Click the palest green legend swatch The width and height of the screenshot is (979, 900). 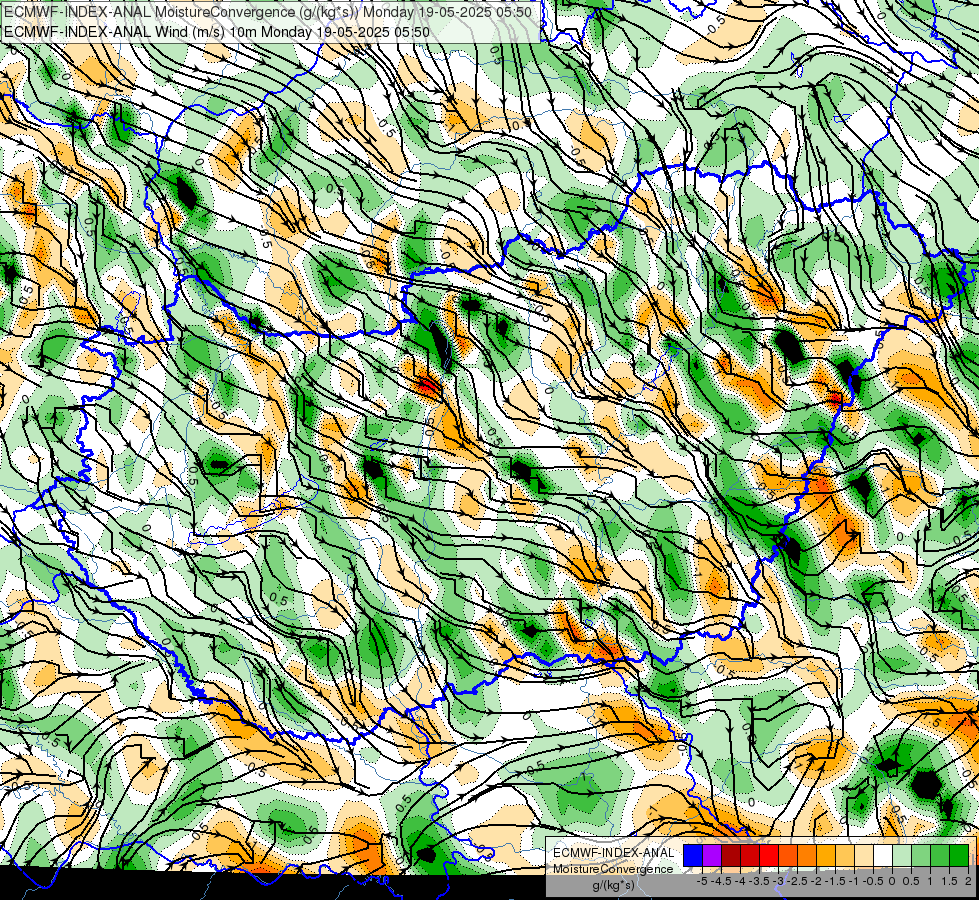pyautogui.click(x=902, y=856)
